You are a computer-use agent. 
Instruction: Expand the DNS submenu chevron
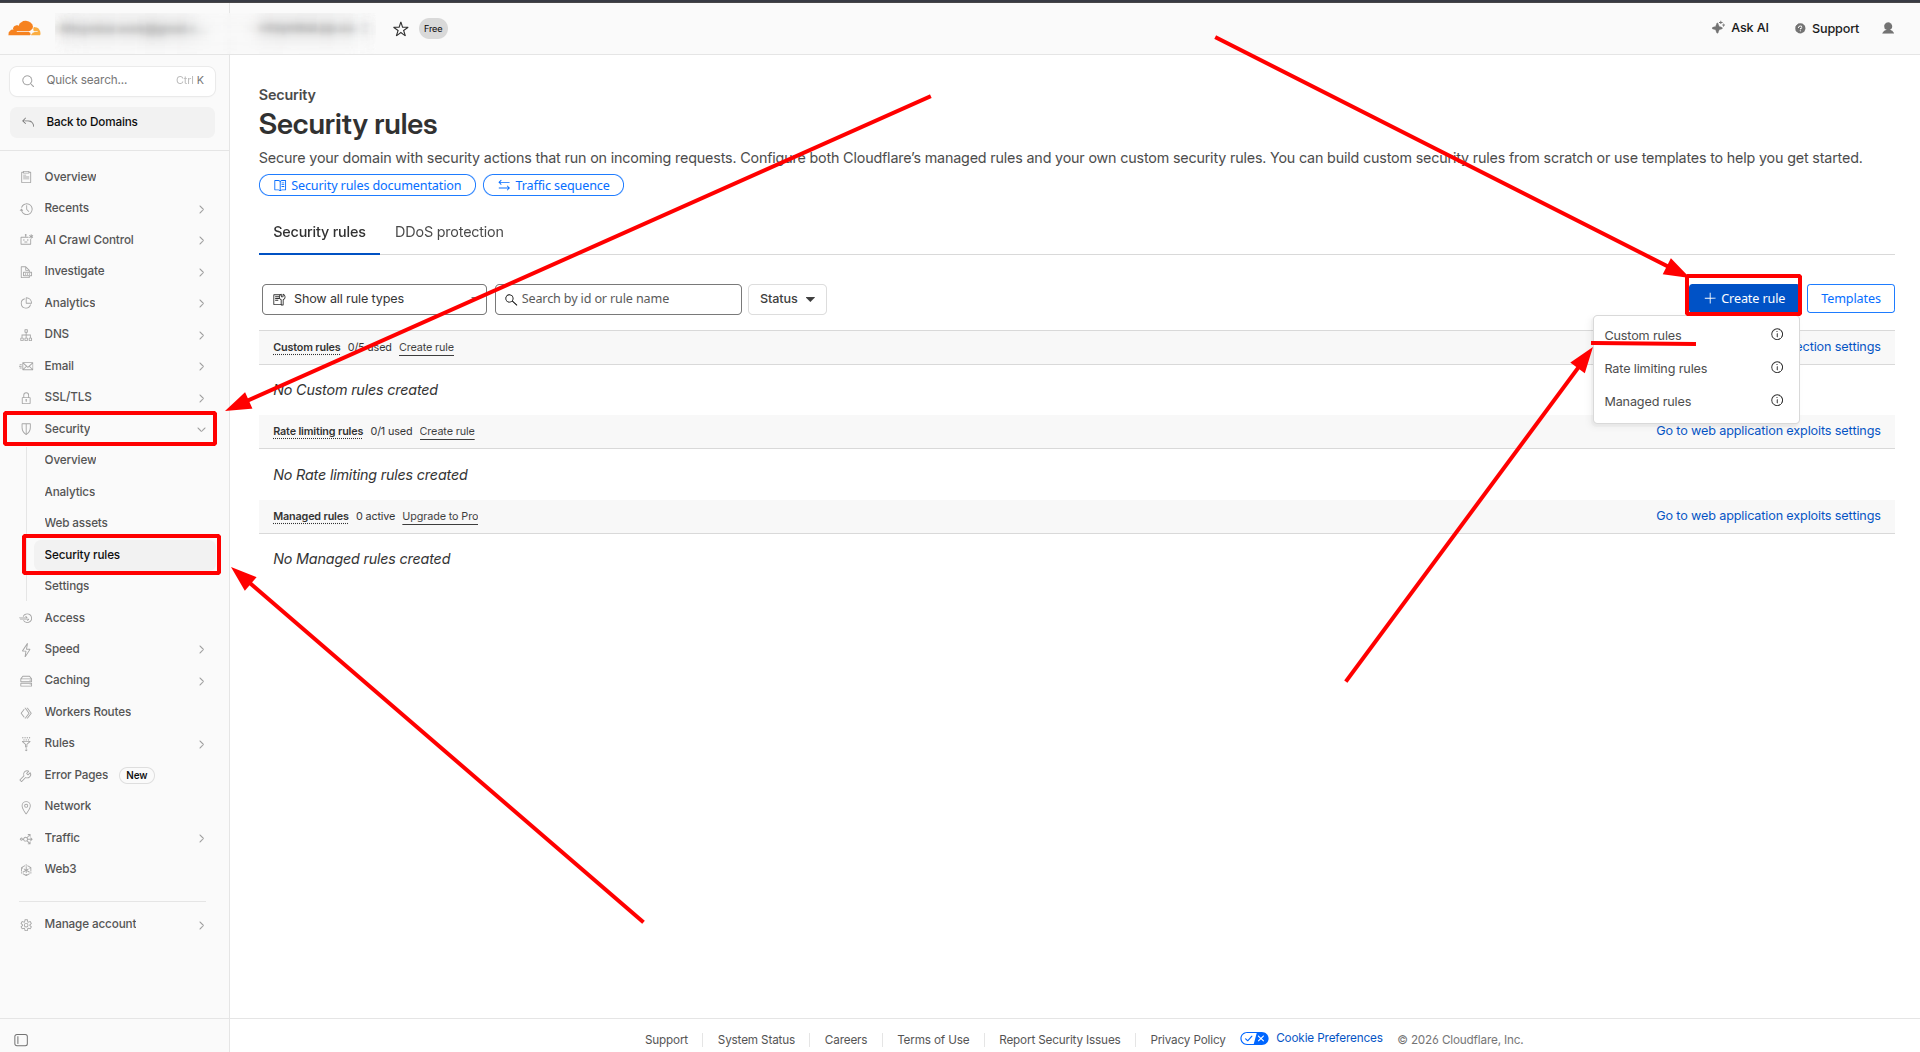click(202, 335)
